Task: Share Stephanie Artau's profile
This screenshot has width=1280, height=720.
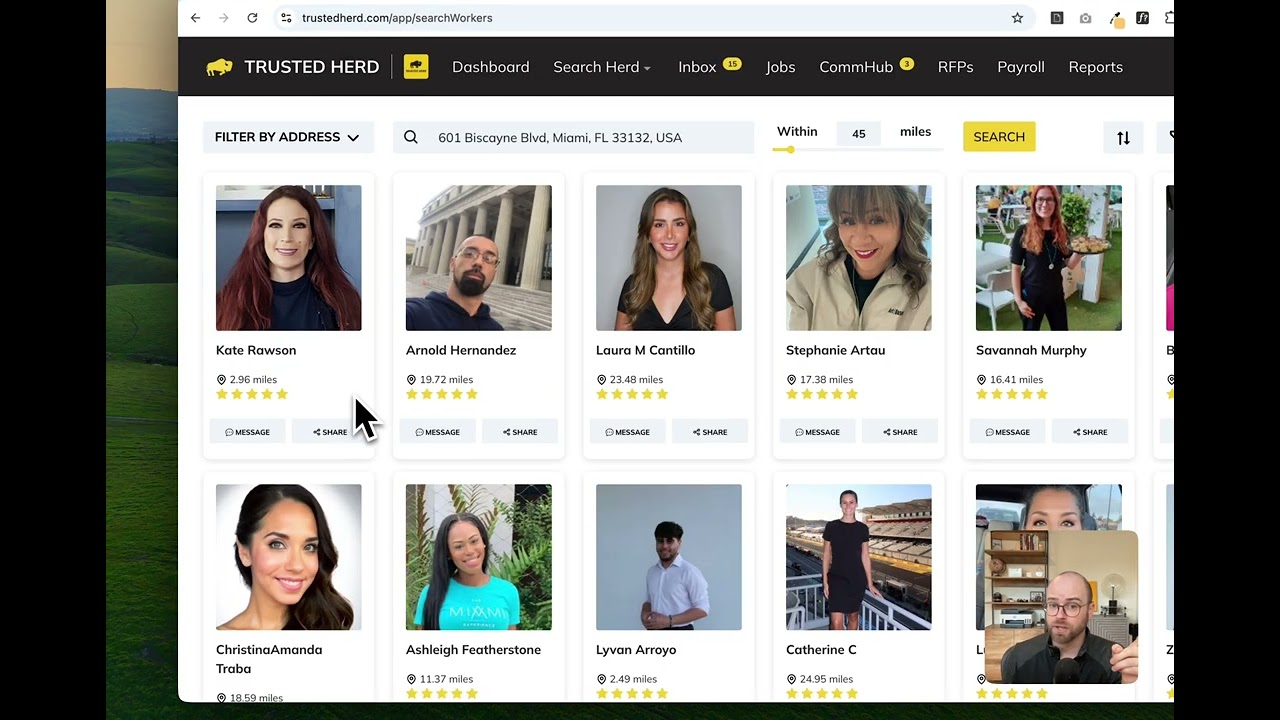Action: [x=900, y=432]
